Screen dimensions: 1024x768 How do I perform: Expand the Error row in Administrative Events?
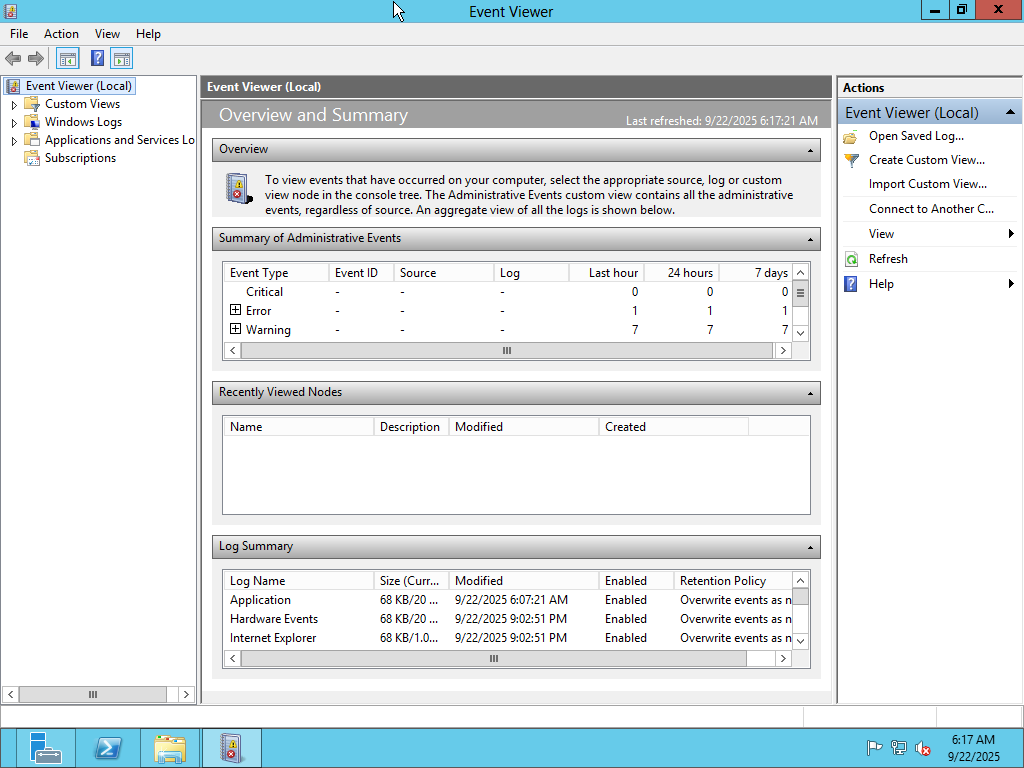[x=236, y=311]
